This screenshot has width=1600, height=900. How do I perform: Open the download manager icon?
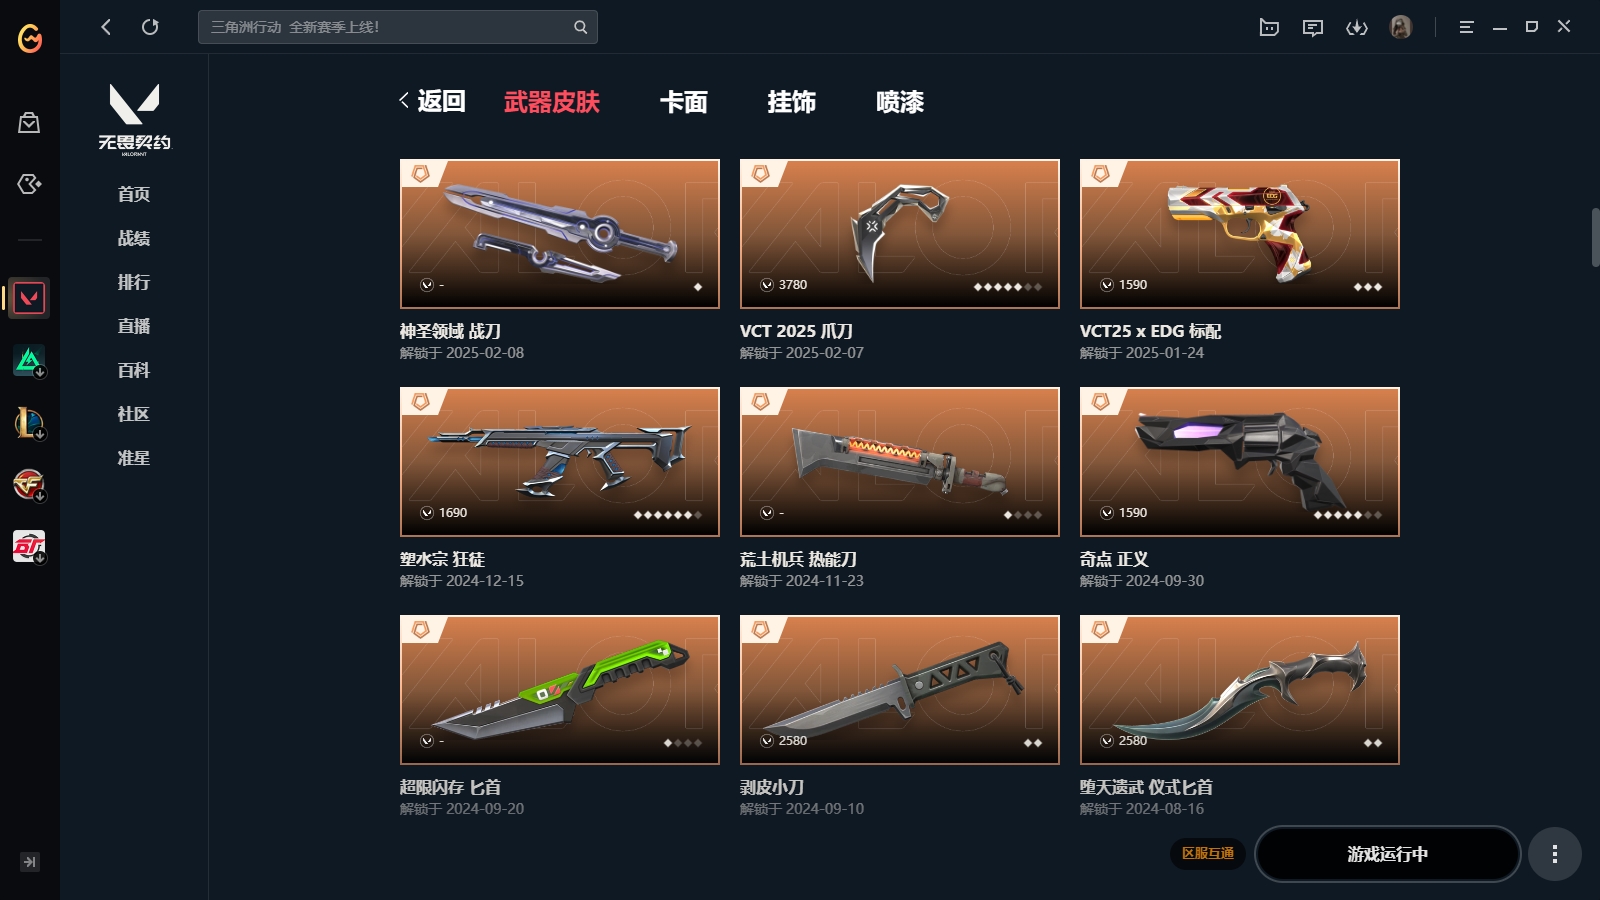pyautogui.click(x=1357, y=28)
